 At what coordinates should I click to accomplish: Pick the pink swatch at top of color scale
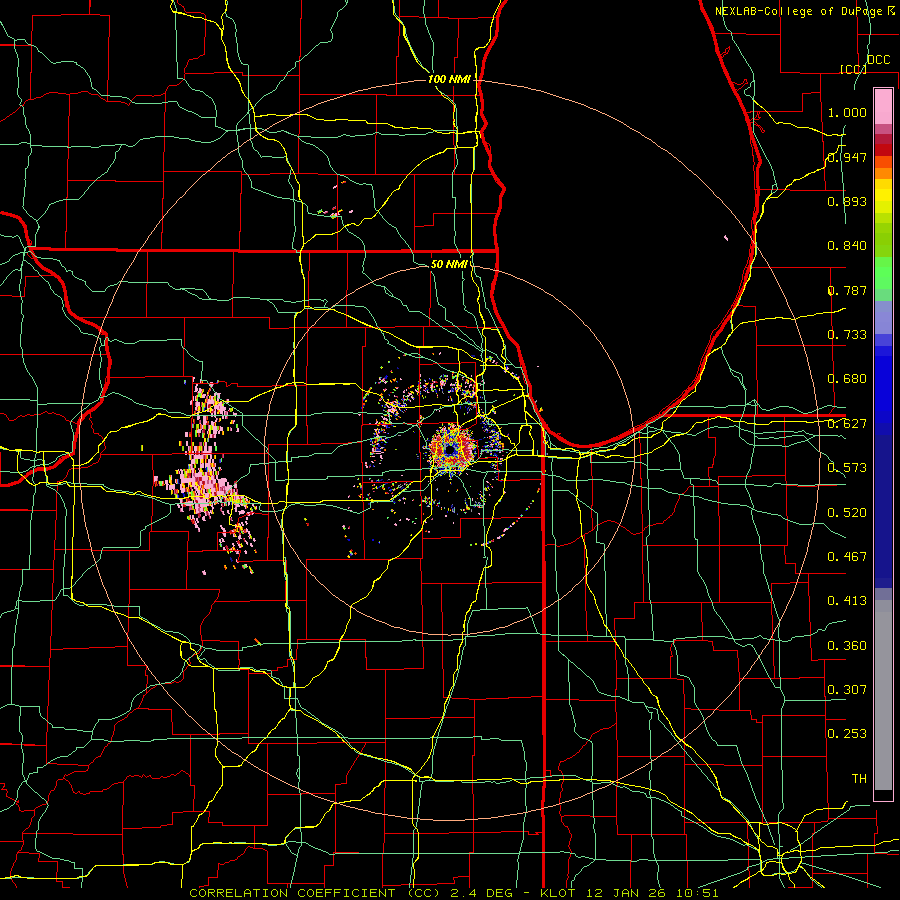pos(883,107)
